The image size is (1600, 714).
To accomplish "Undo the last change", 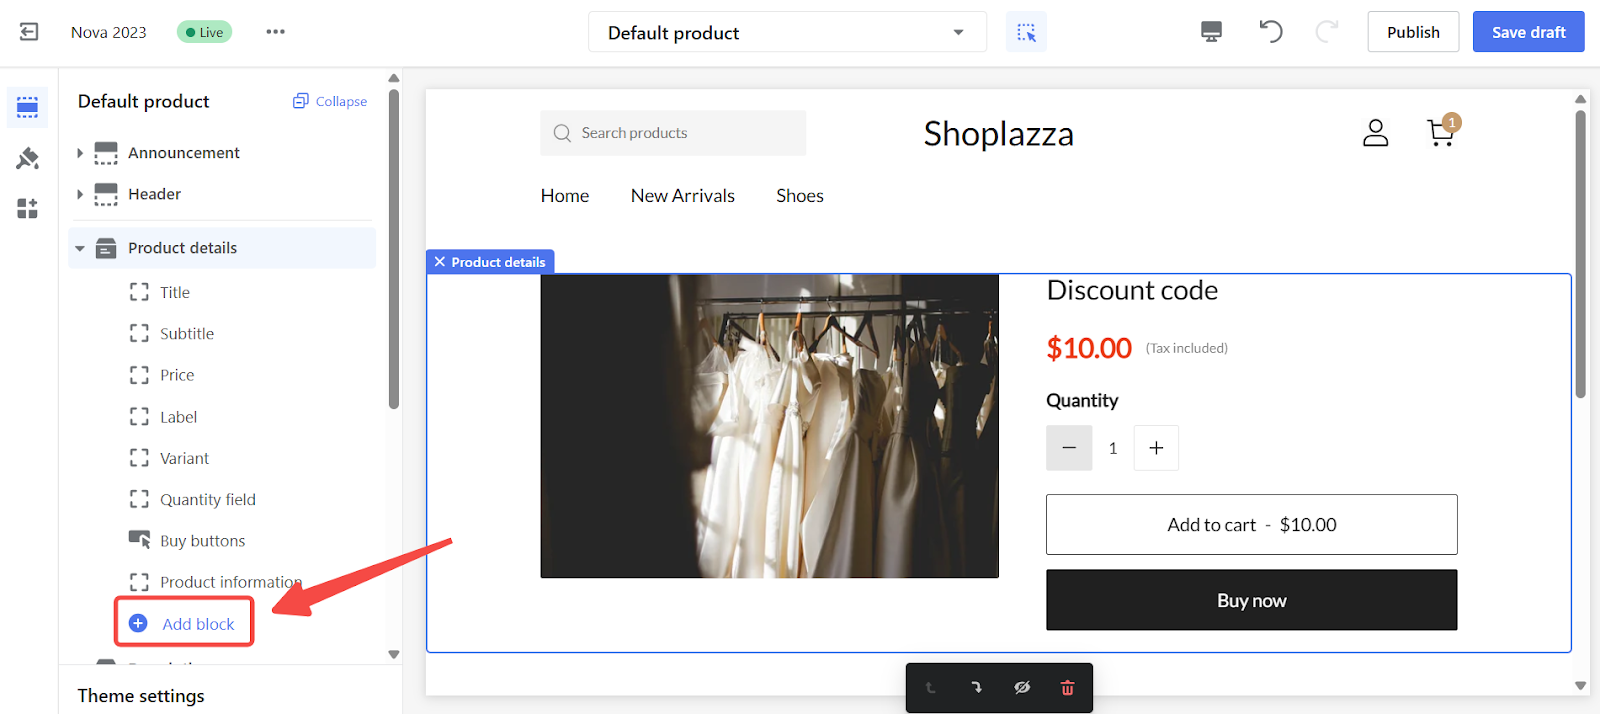I will [x=1270, y=32].
